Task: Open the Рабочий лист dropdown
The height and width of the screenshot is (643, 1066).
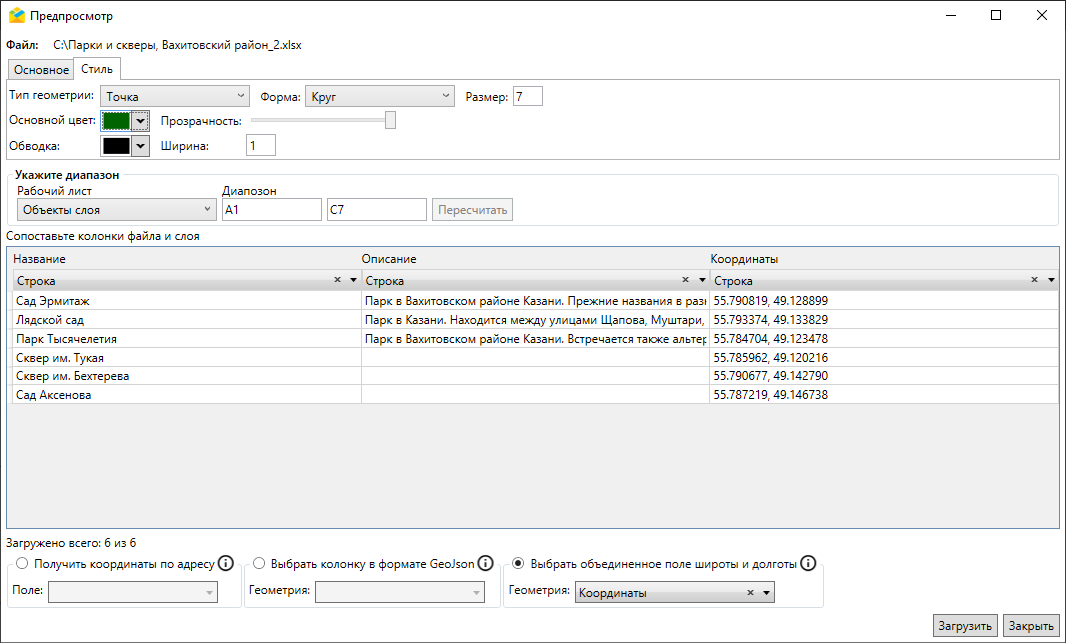Action: tap(116, 209)
